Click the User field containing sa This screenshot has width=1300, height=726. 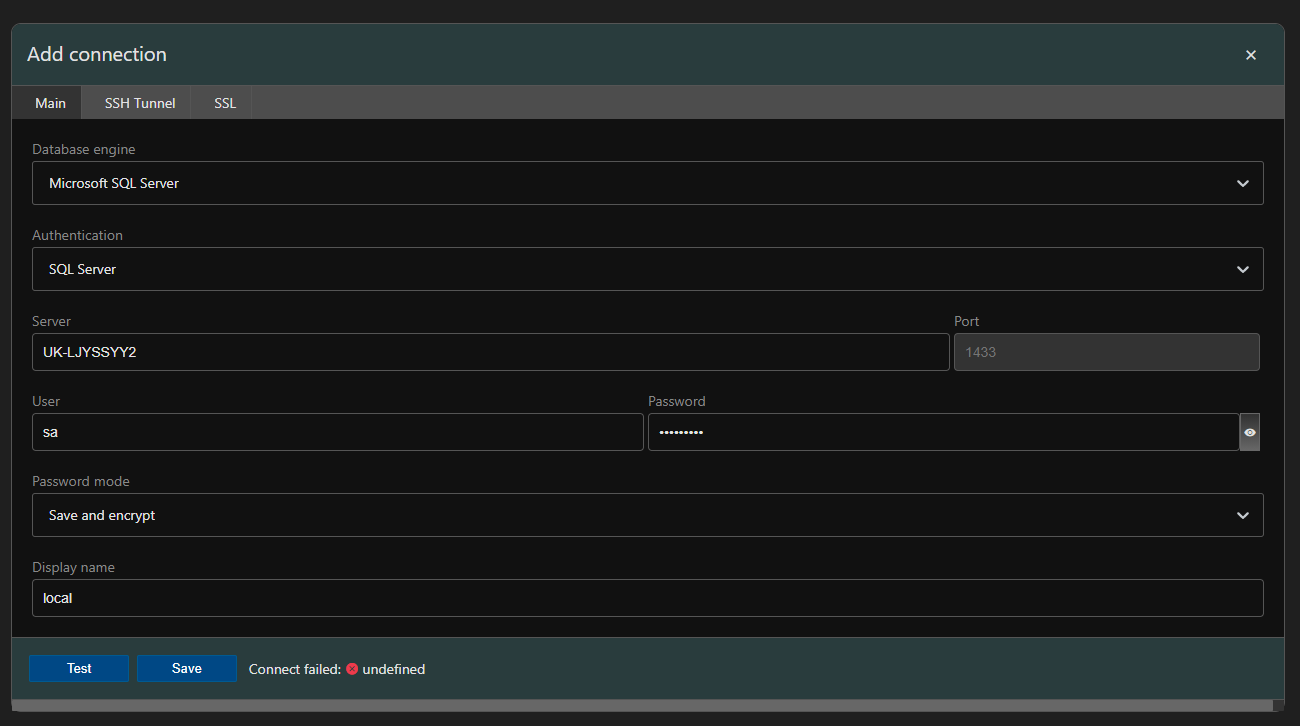point(337,432)
